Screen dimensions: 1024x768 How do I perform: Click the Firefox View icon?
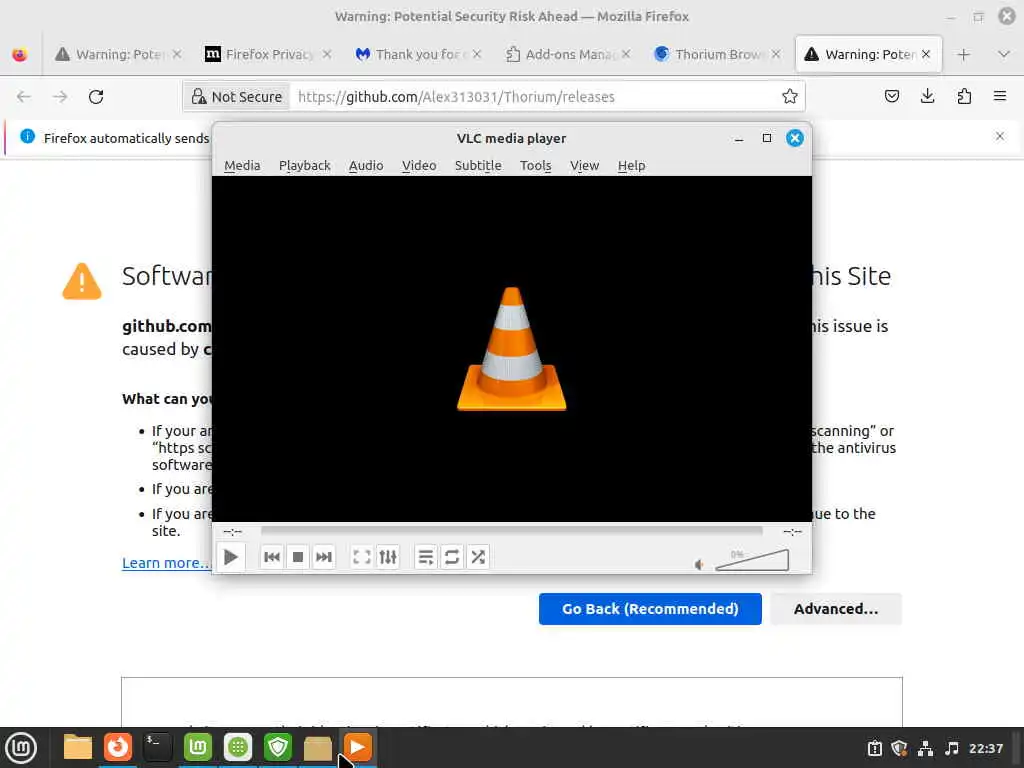point(20,54)
